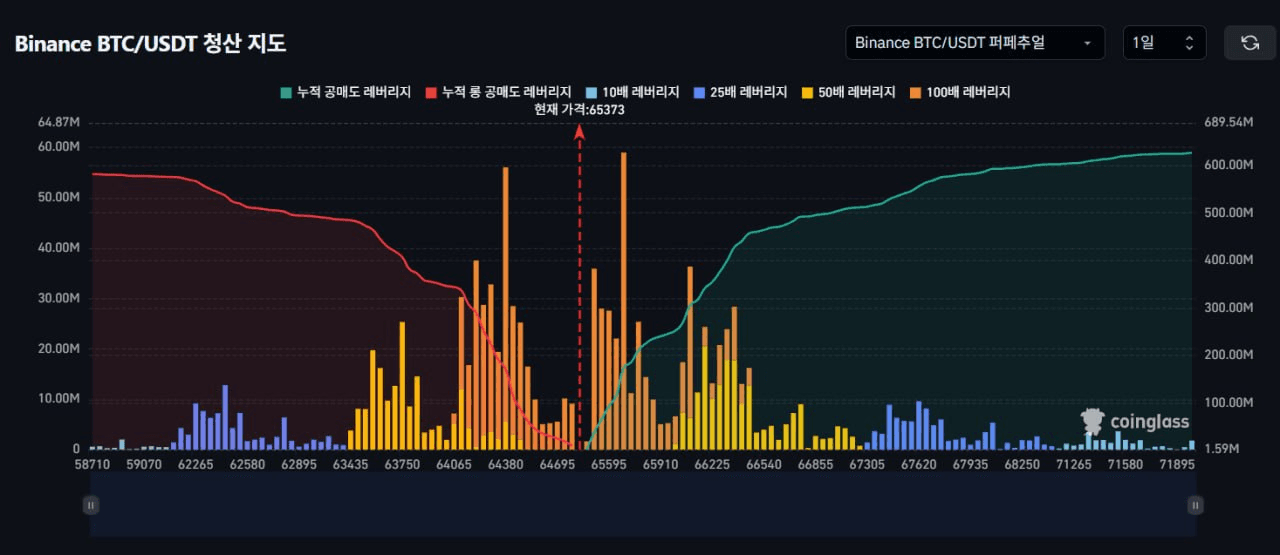Click the dropdown arrow of pair selector
This screenshot has width=1280, height=555.
pyautogui.click(x=1087, y=43)
